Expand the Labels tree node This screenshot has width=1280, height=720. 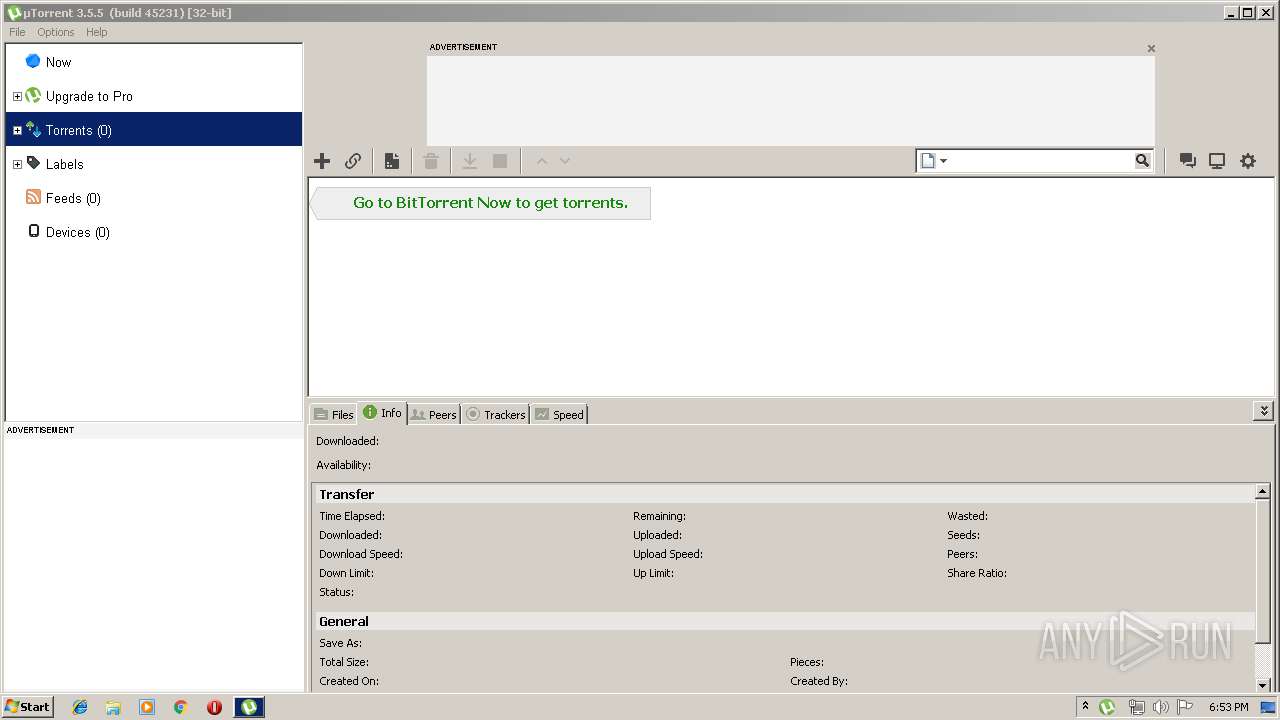17,164
